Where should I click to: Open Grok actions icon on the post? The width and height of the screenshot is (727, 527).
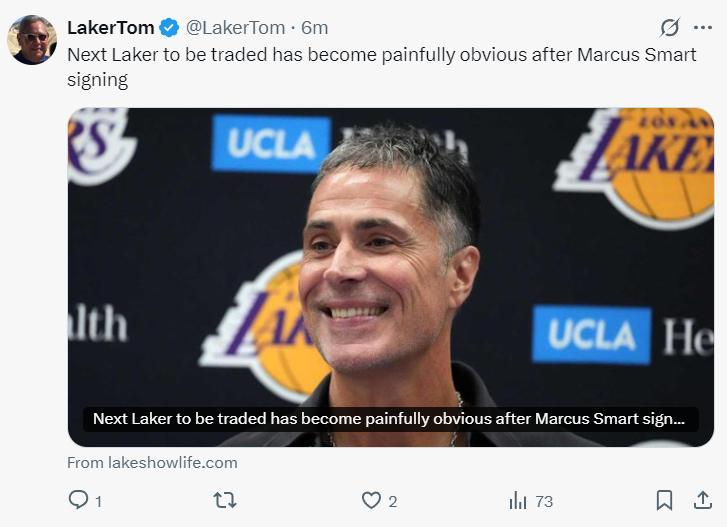click(x=670, y=27)
